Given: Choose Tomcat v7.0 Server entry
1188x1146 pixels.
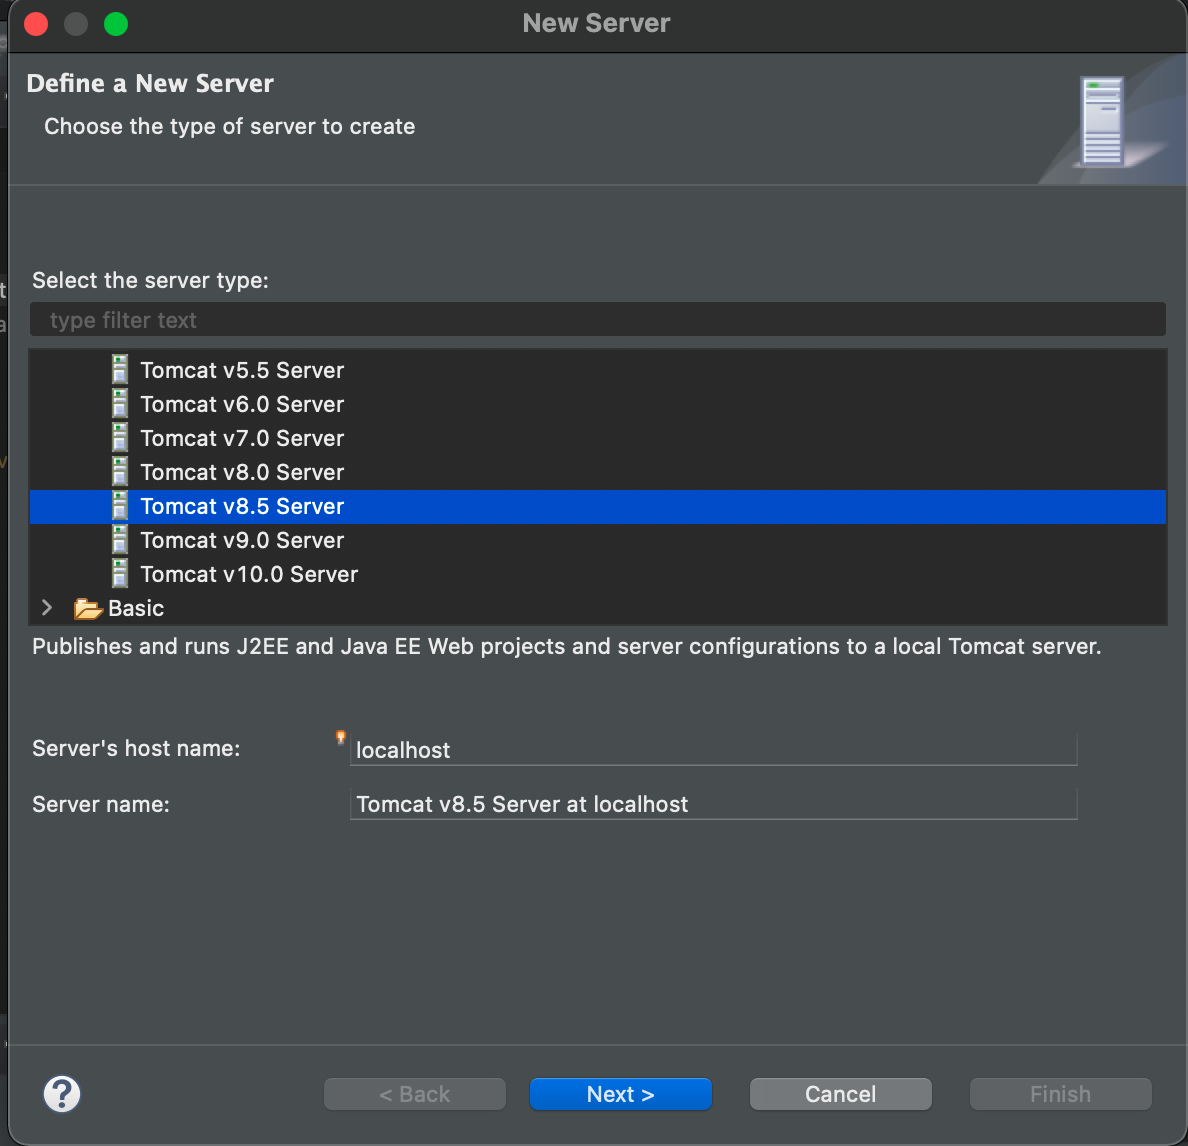Looking at the screenshot, I should click(x=242, y=439).
